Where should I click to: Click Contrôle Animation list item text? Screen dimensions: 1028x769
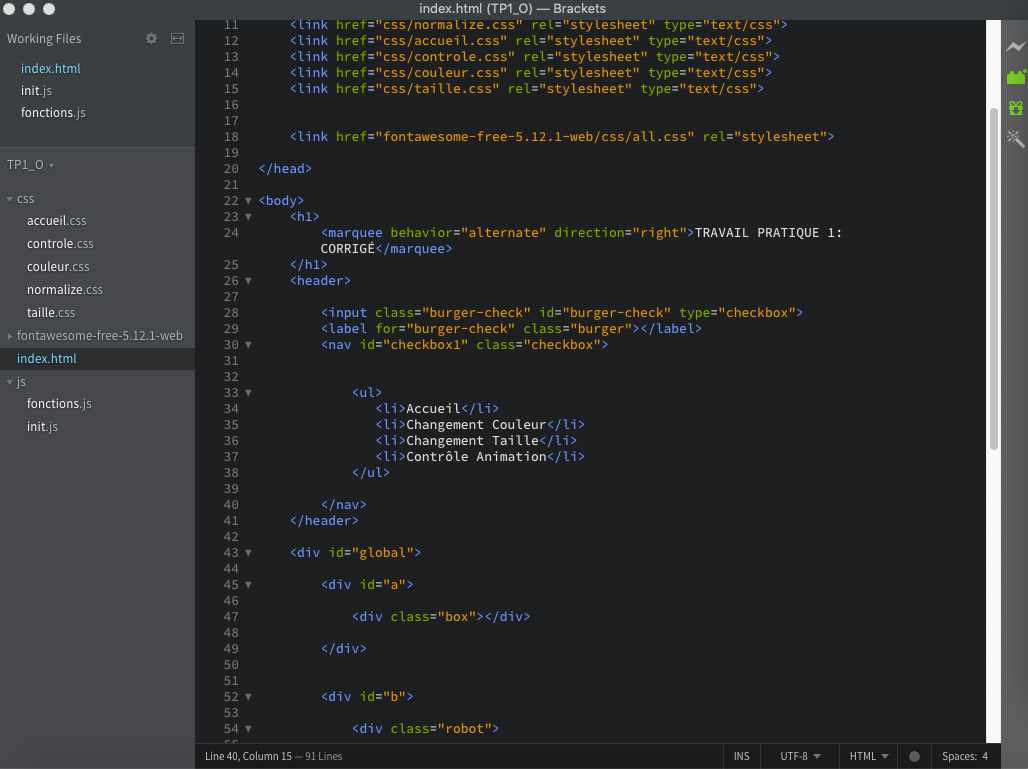pyautogui.click(x=476, y=457)
